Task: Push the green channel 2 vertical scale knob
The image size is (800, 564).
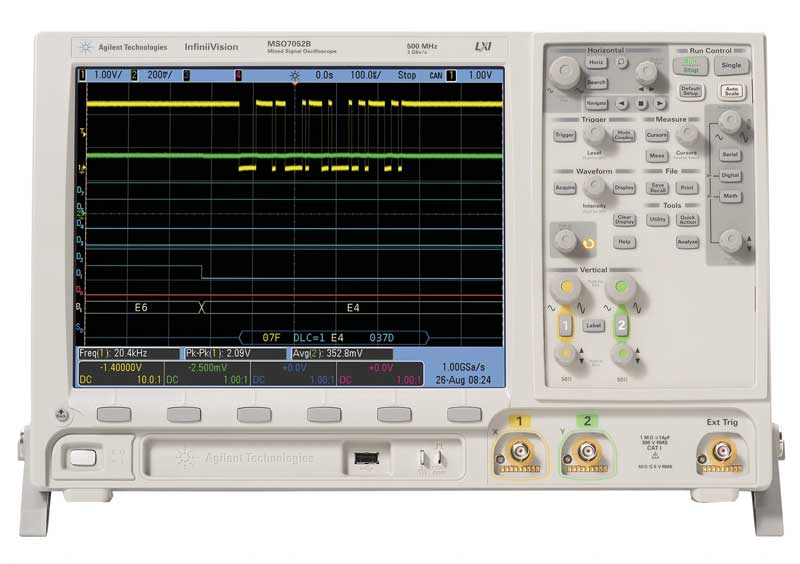Action: click(621, 289)
